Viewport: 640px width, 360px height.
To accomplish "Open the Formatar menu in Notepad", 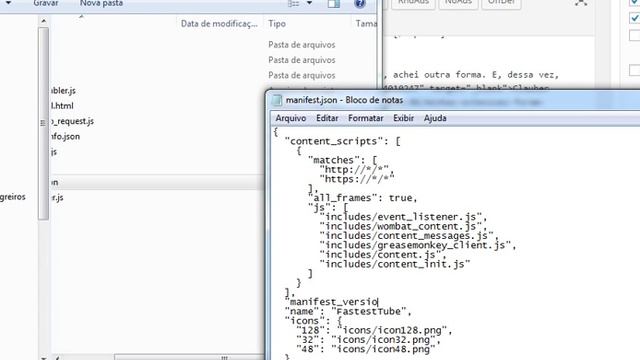I will [x=366, y=118].
